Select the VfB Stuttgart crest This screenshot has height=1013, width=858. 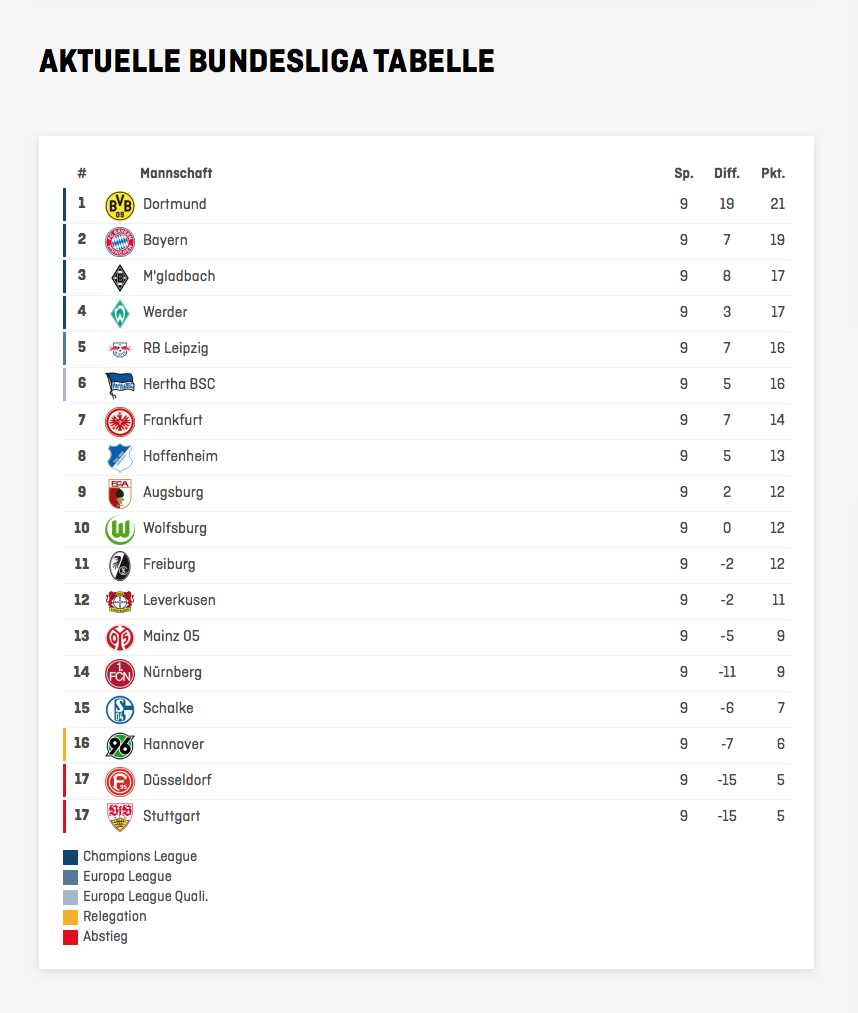coord(120,817)
